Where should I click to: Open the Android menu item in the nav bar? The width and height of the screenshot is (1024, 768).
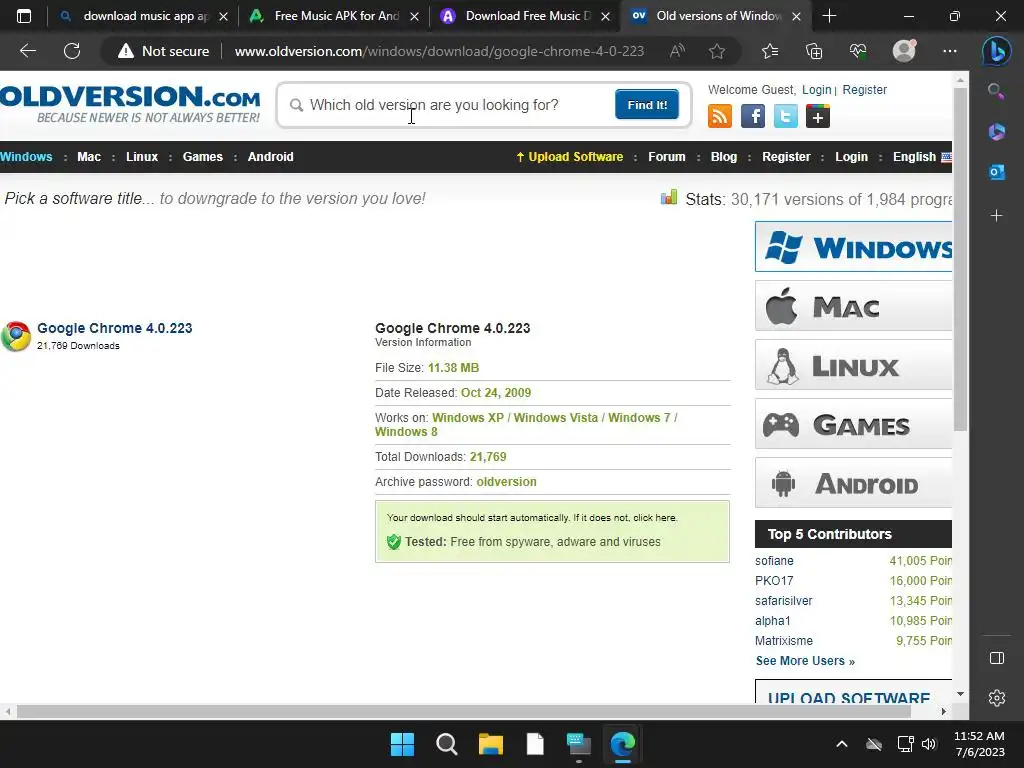[x=270, y=157]
